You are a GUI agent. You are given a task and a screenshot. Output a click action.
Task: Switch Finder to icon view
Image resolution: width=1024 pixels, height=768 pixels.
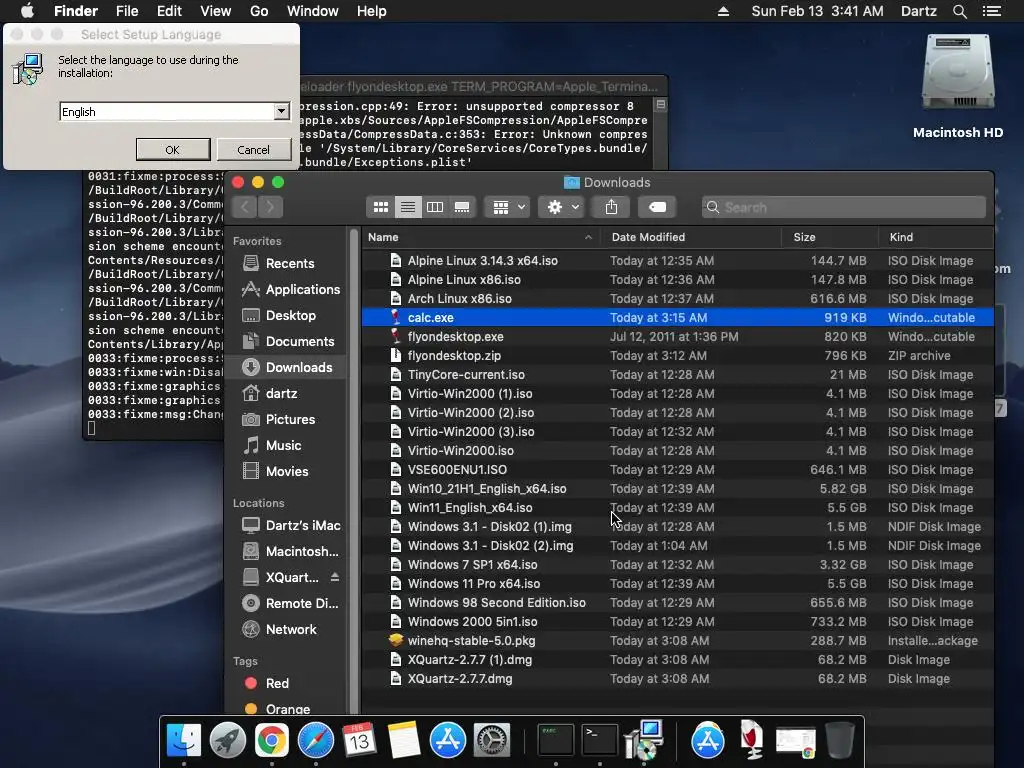[381, 207]
